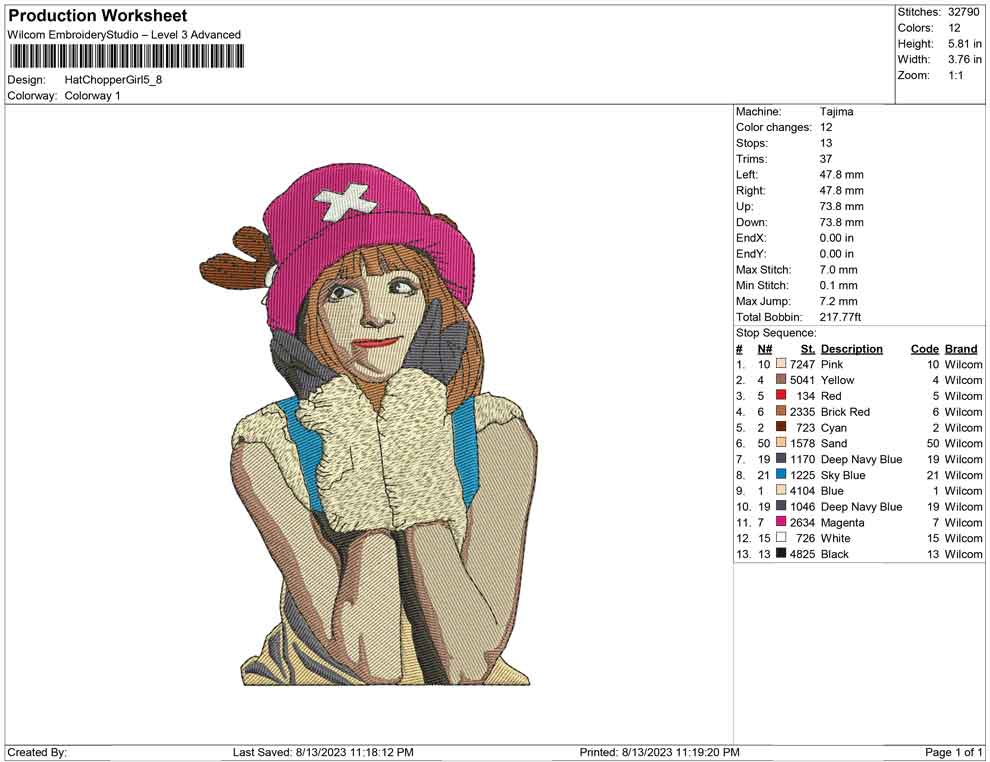Click the Up value '73.8 mm'

[x=842, y=206]
